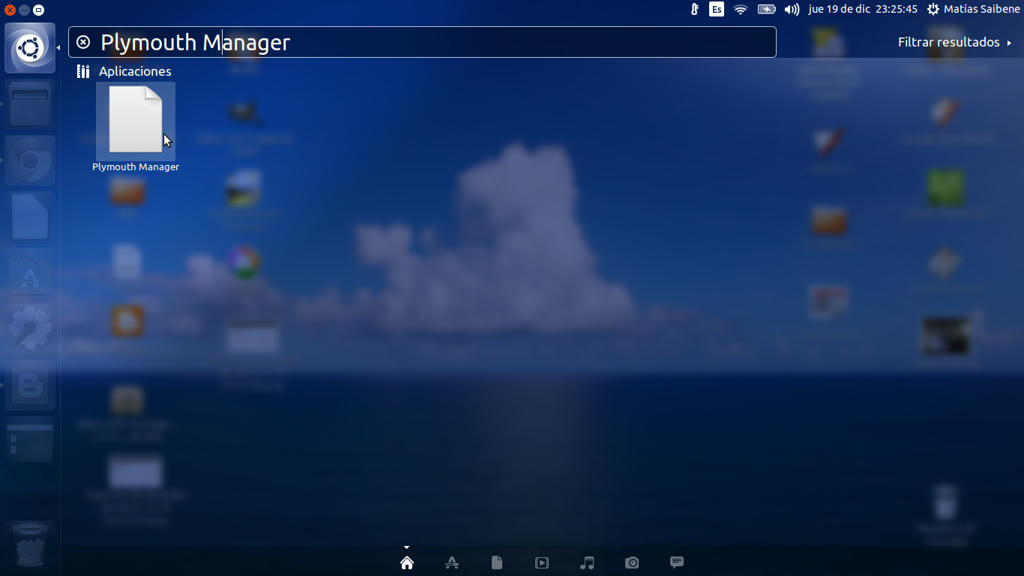Switch to the Files lens

[497, 562]
